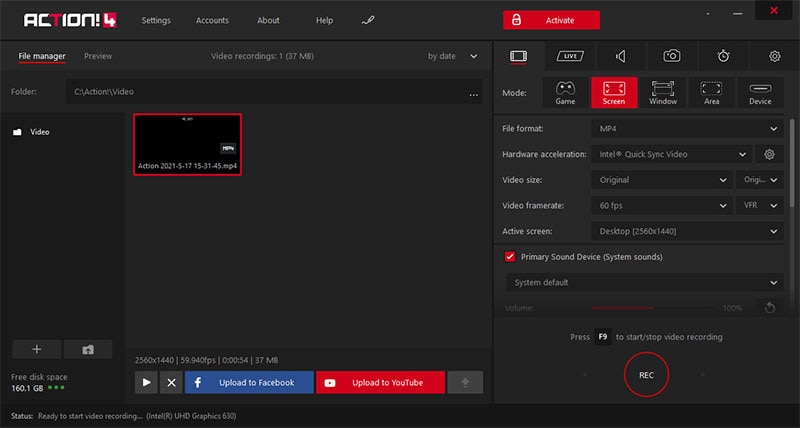The width and height of the screenshot is (800, 428).
Task: Open the benchmark stopwatch tab
Action: coord(723,56)
